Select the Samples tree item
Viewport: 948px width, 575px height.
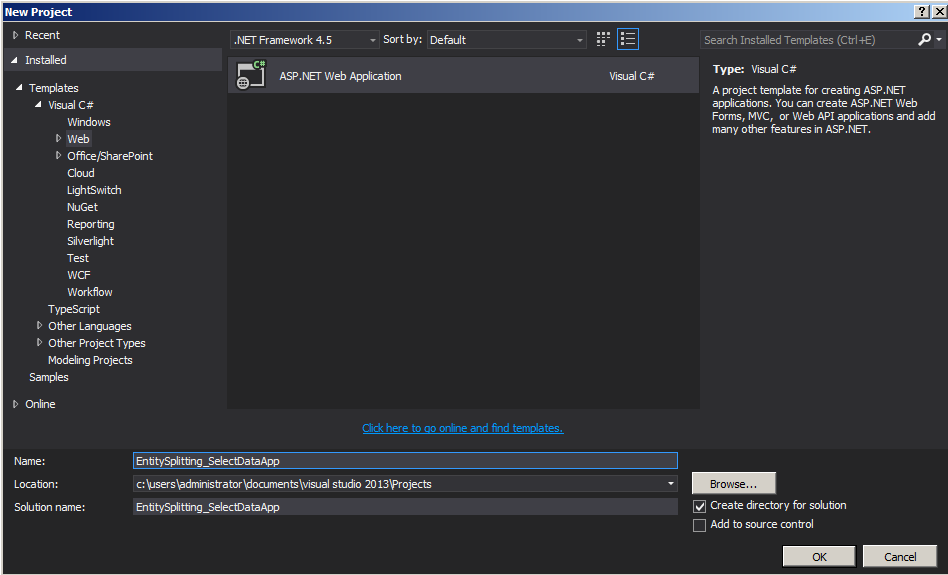click(49, 377)
